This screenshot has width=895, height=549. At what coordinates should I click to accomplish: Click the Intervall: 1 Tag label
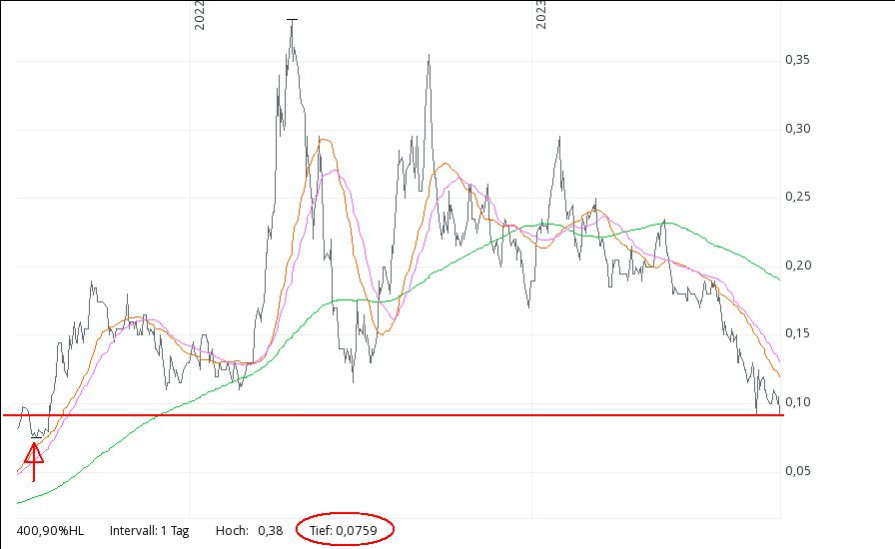pos(149,531)
